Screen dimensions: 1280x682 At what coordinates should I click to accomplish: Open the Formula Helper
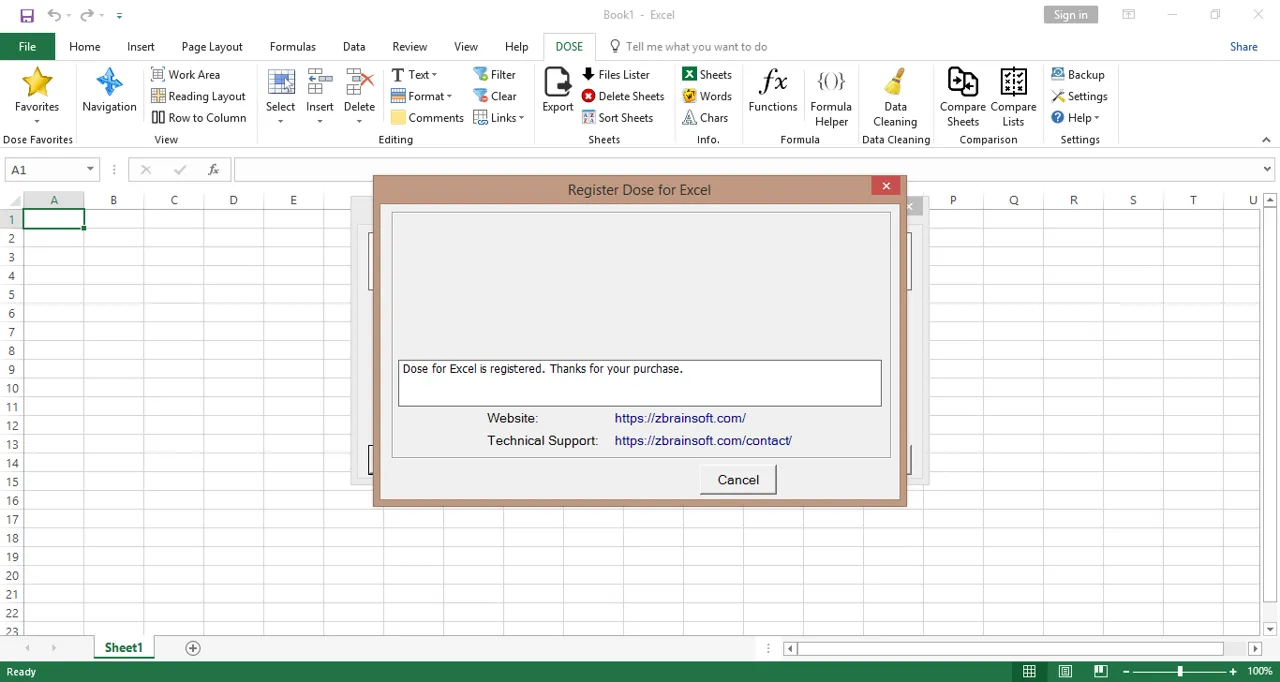[x=831, y=98]
